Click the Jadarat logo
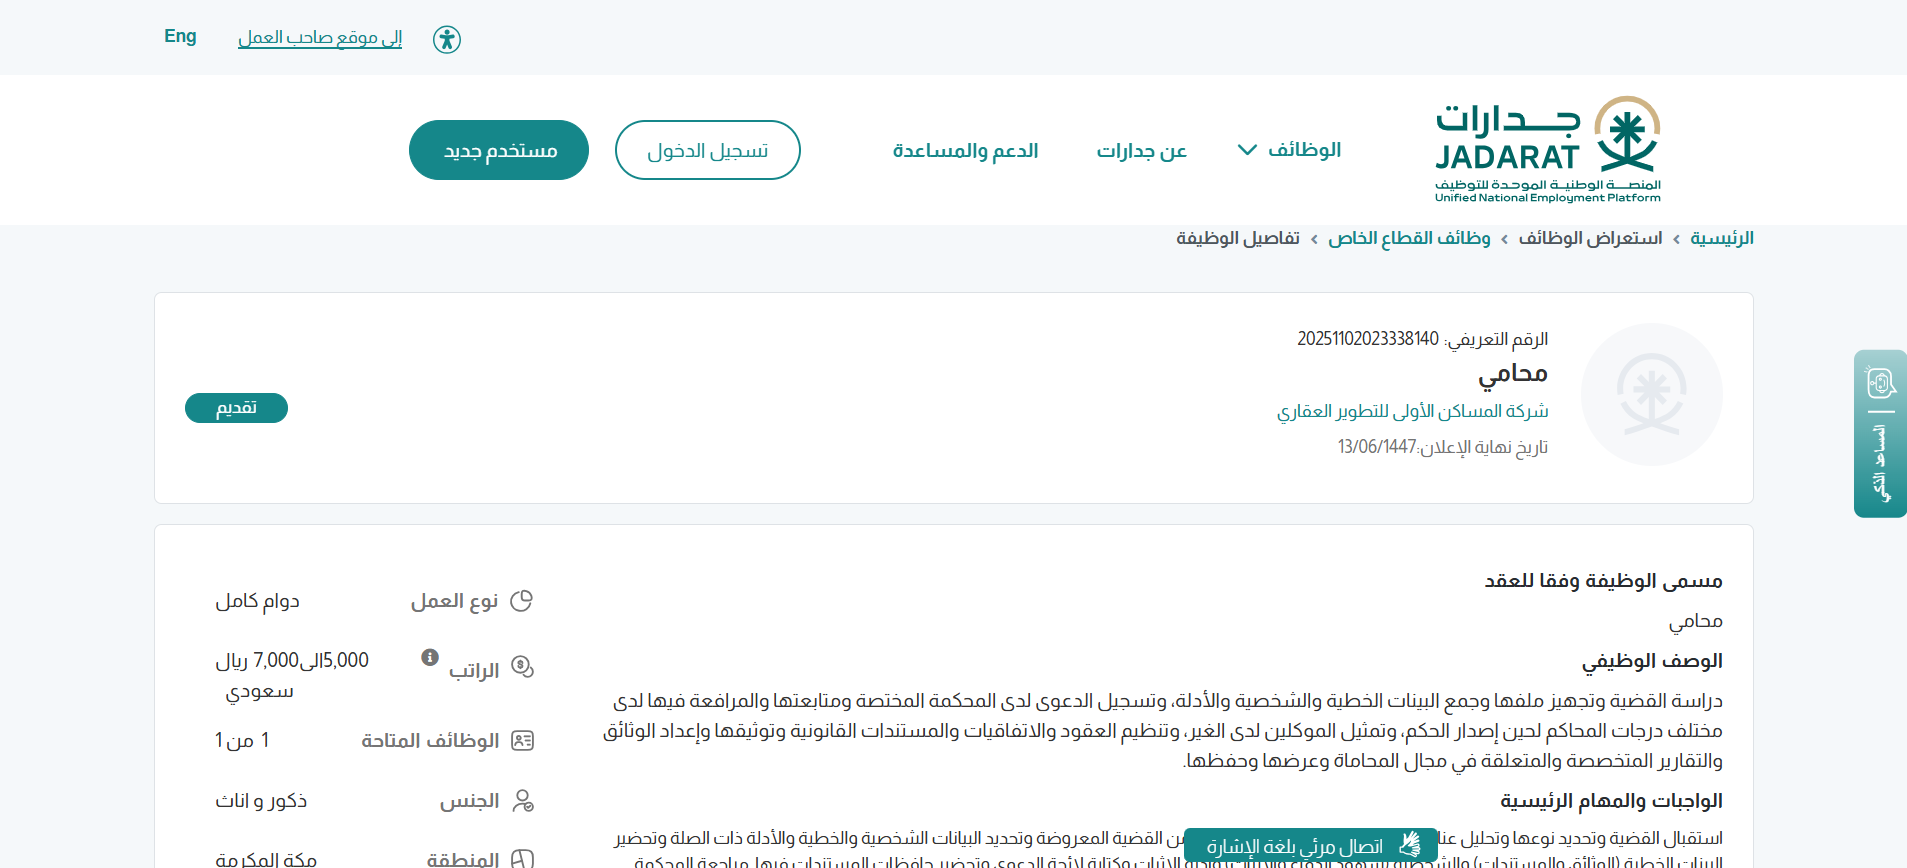Image resolution: width=1907 pixels, height=868 pixels. pyautogui.click(x=1547, y=149)
